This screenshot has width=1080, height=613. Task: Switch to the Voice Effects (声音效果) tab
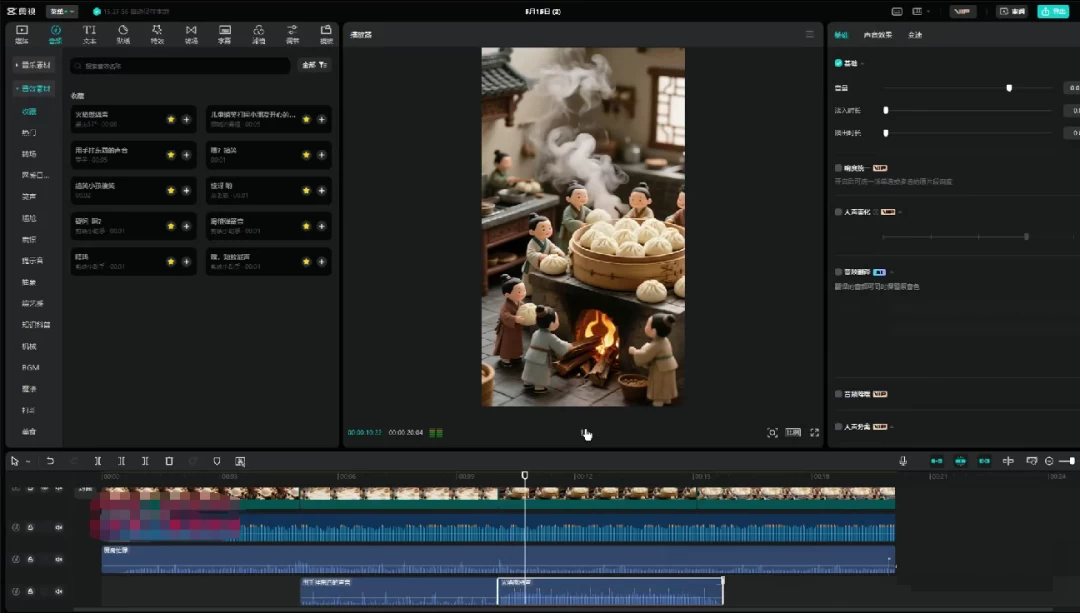(x=879, y=35)
